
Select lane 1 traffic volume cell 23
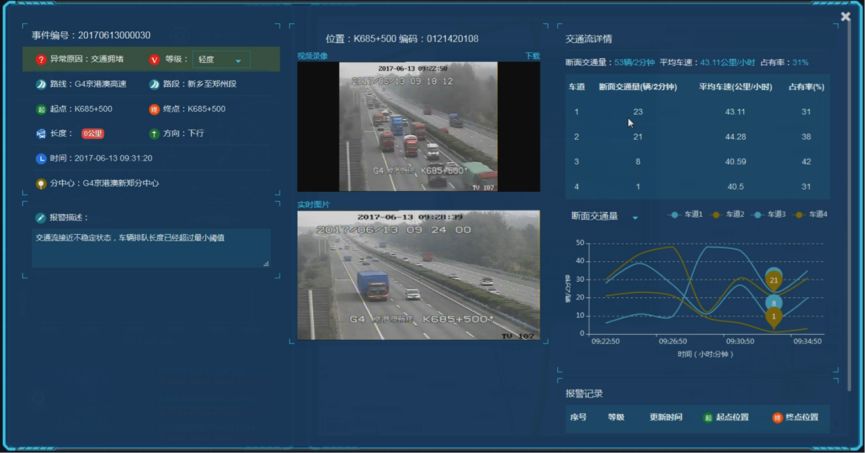[638, 112]
